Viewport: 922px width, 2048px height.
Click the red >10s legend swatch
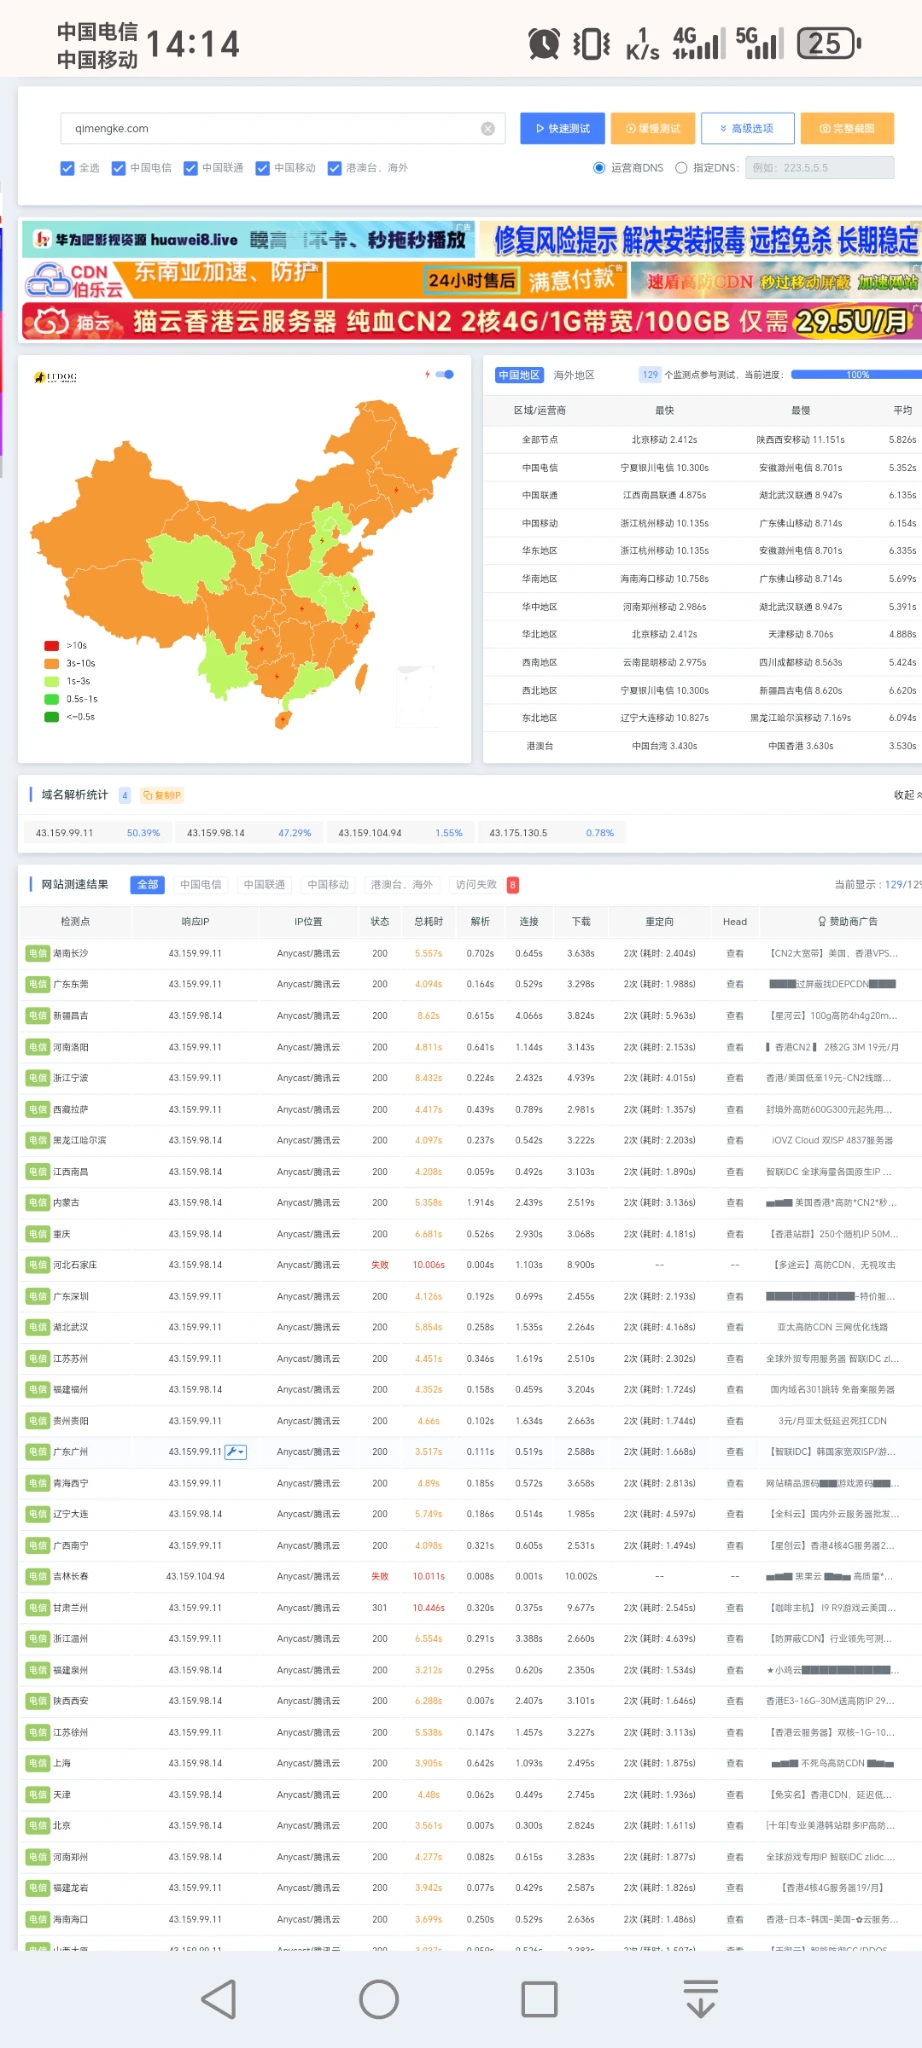point(51,646)
